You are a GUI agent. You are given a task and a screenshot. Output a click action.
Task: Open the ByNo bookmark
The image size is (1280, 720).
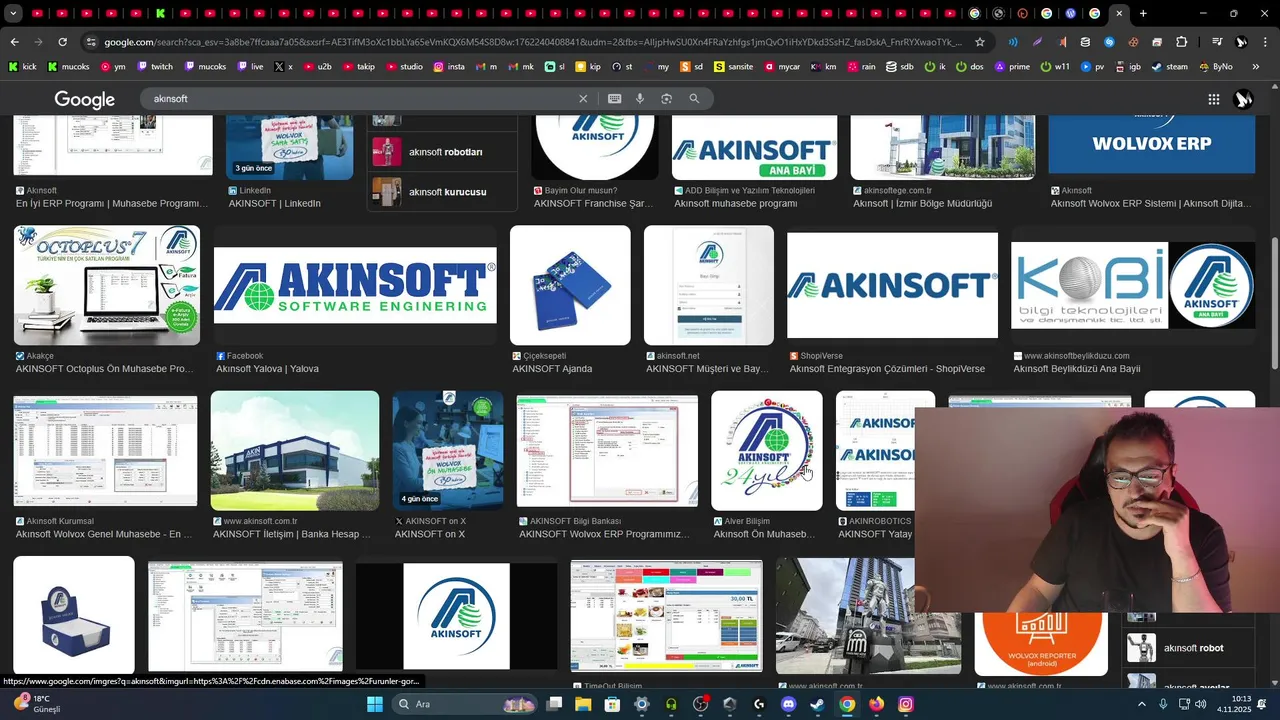tap(1215, 67)
